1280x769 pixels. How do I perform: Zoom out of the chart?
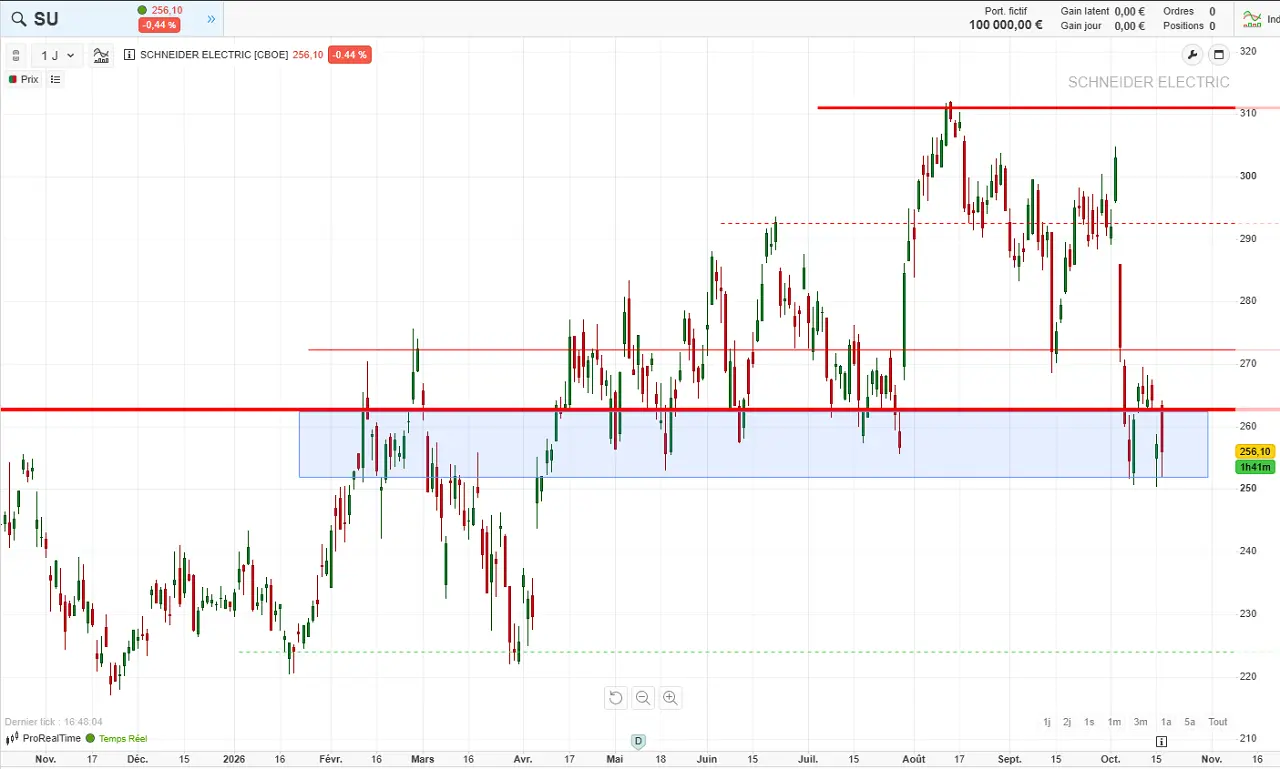643,698
